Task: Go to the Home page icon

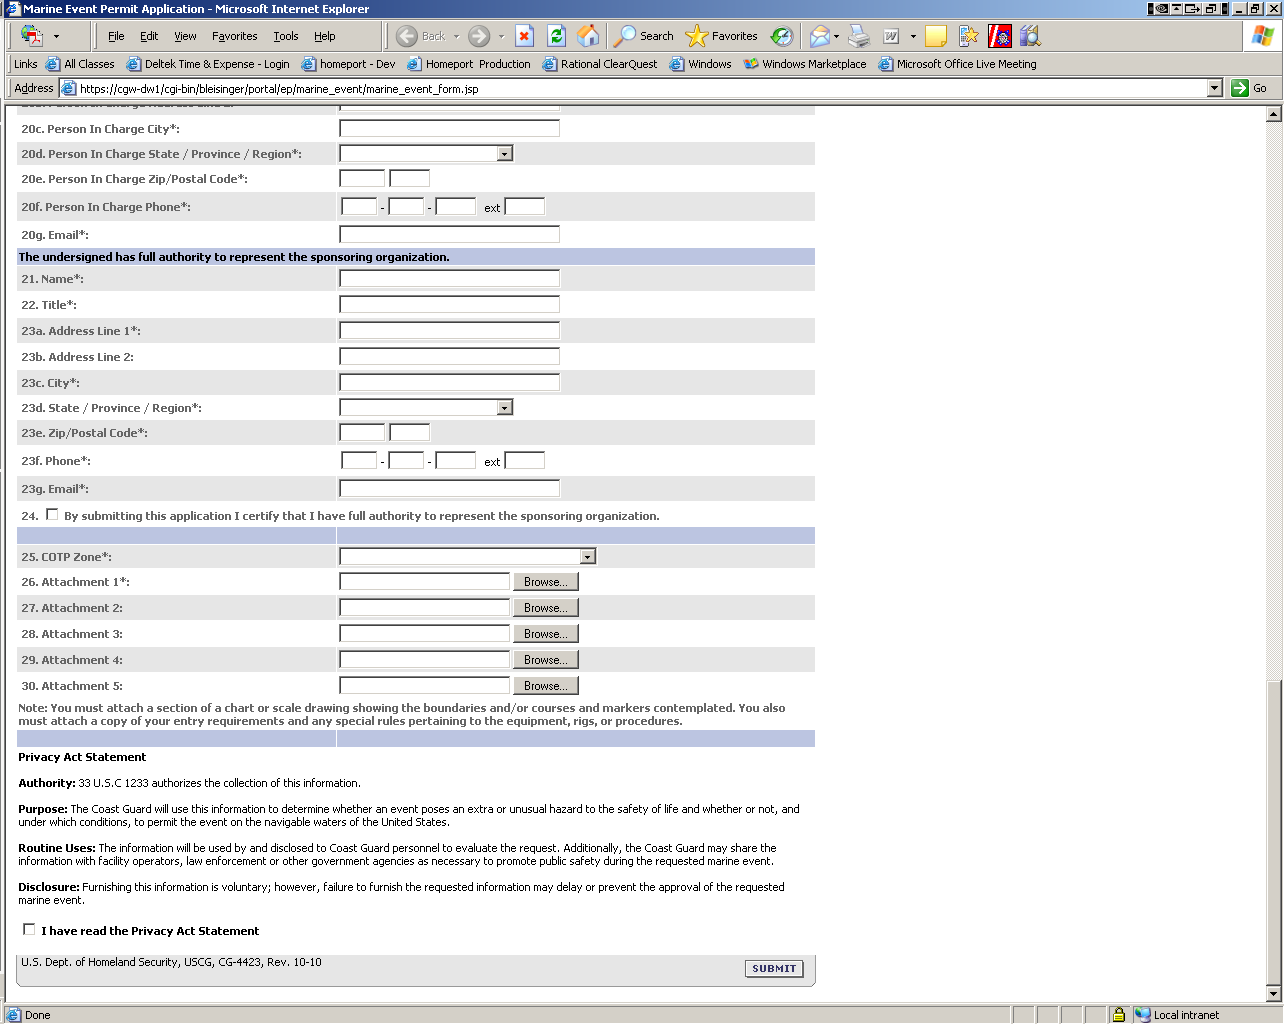Action: tap(589, 36)
